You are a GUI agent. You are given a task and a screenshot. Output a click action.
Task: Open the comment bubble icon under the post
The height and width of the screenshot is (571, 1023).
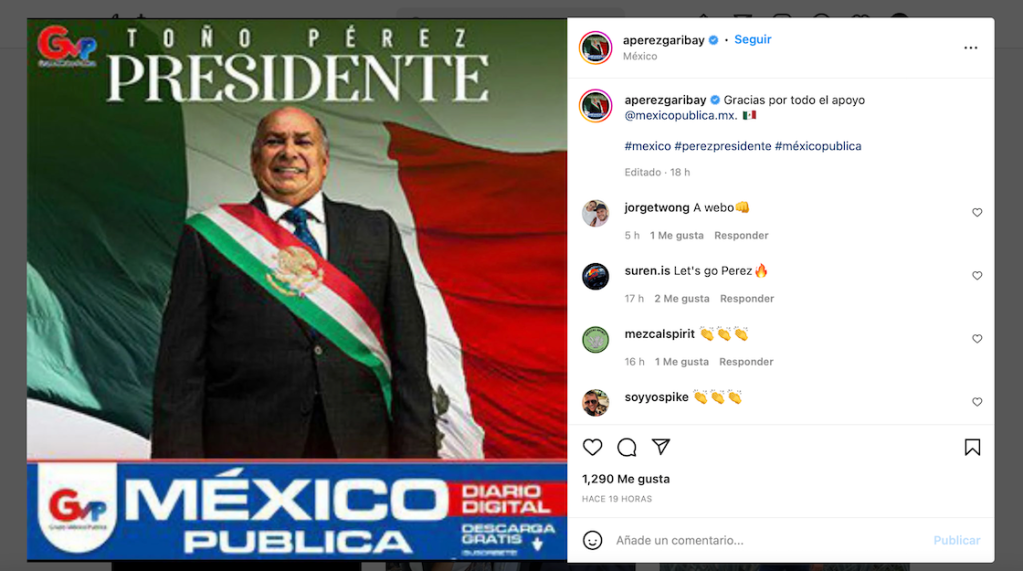pos(627,447)
